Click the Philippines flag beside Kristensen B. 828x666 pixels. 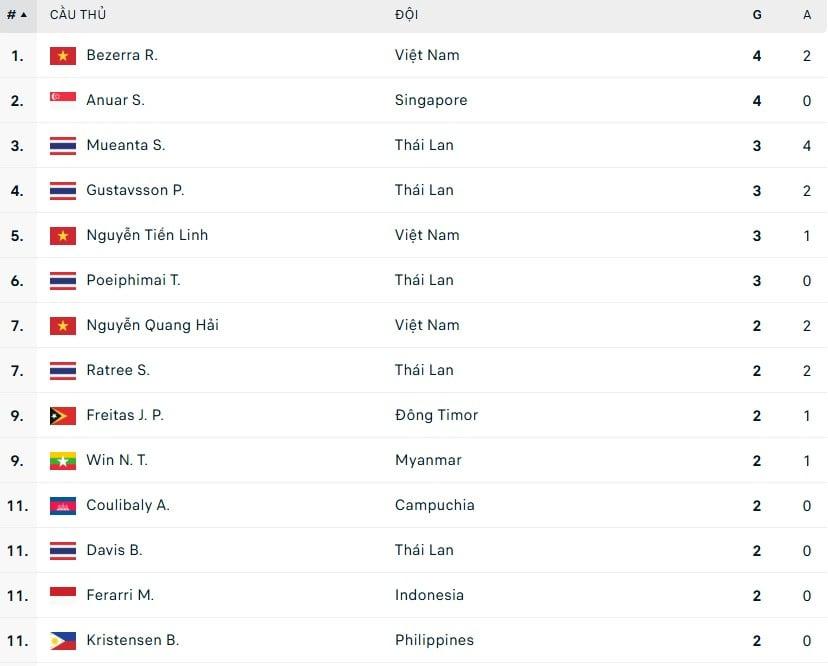pyautogui.click(x=63, y=640)
